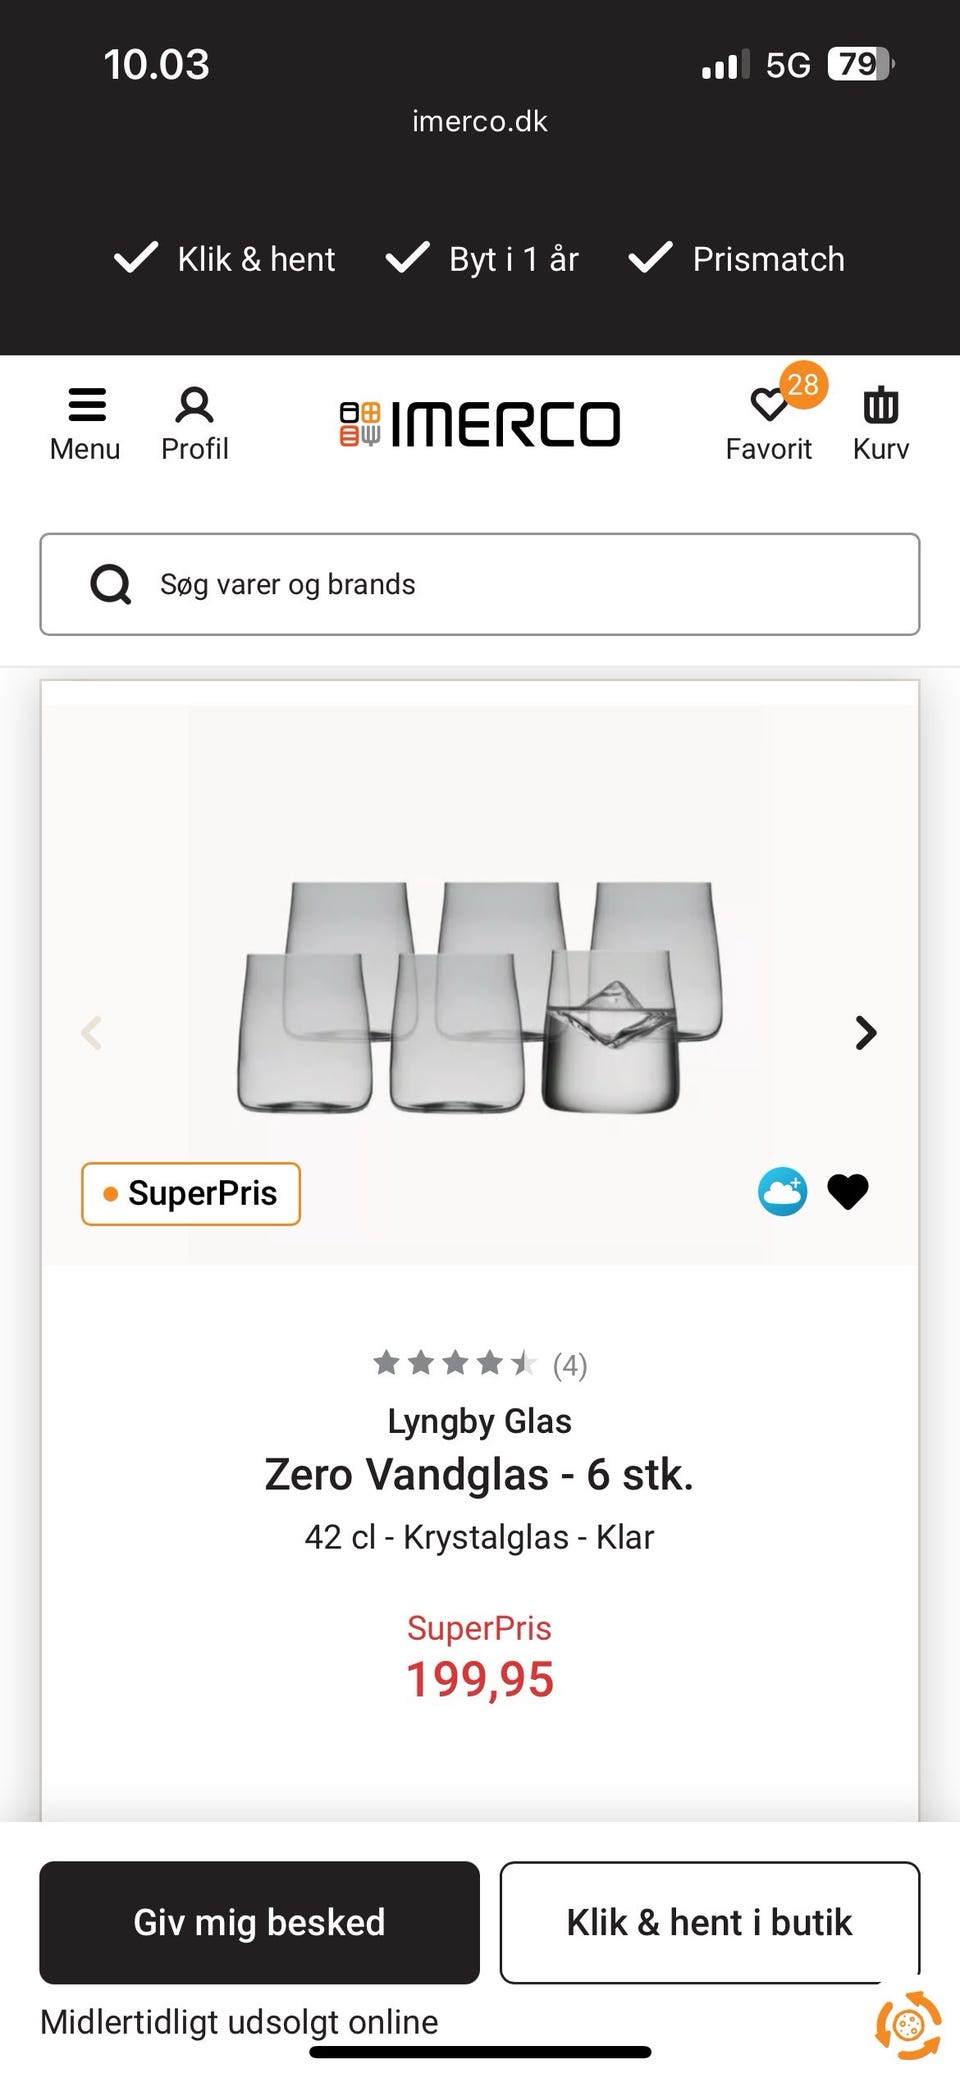This screenshot has width=960, height=2078.
Task: Tap the blue cloud badge icon
Action: click(x=782, y=1191)
